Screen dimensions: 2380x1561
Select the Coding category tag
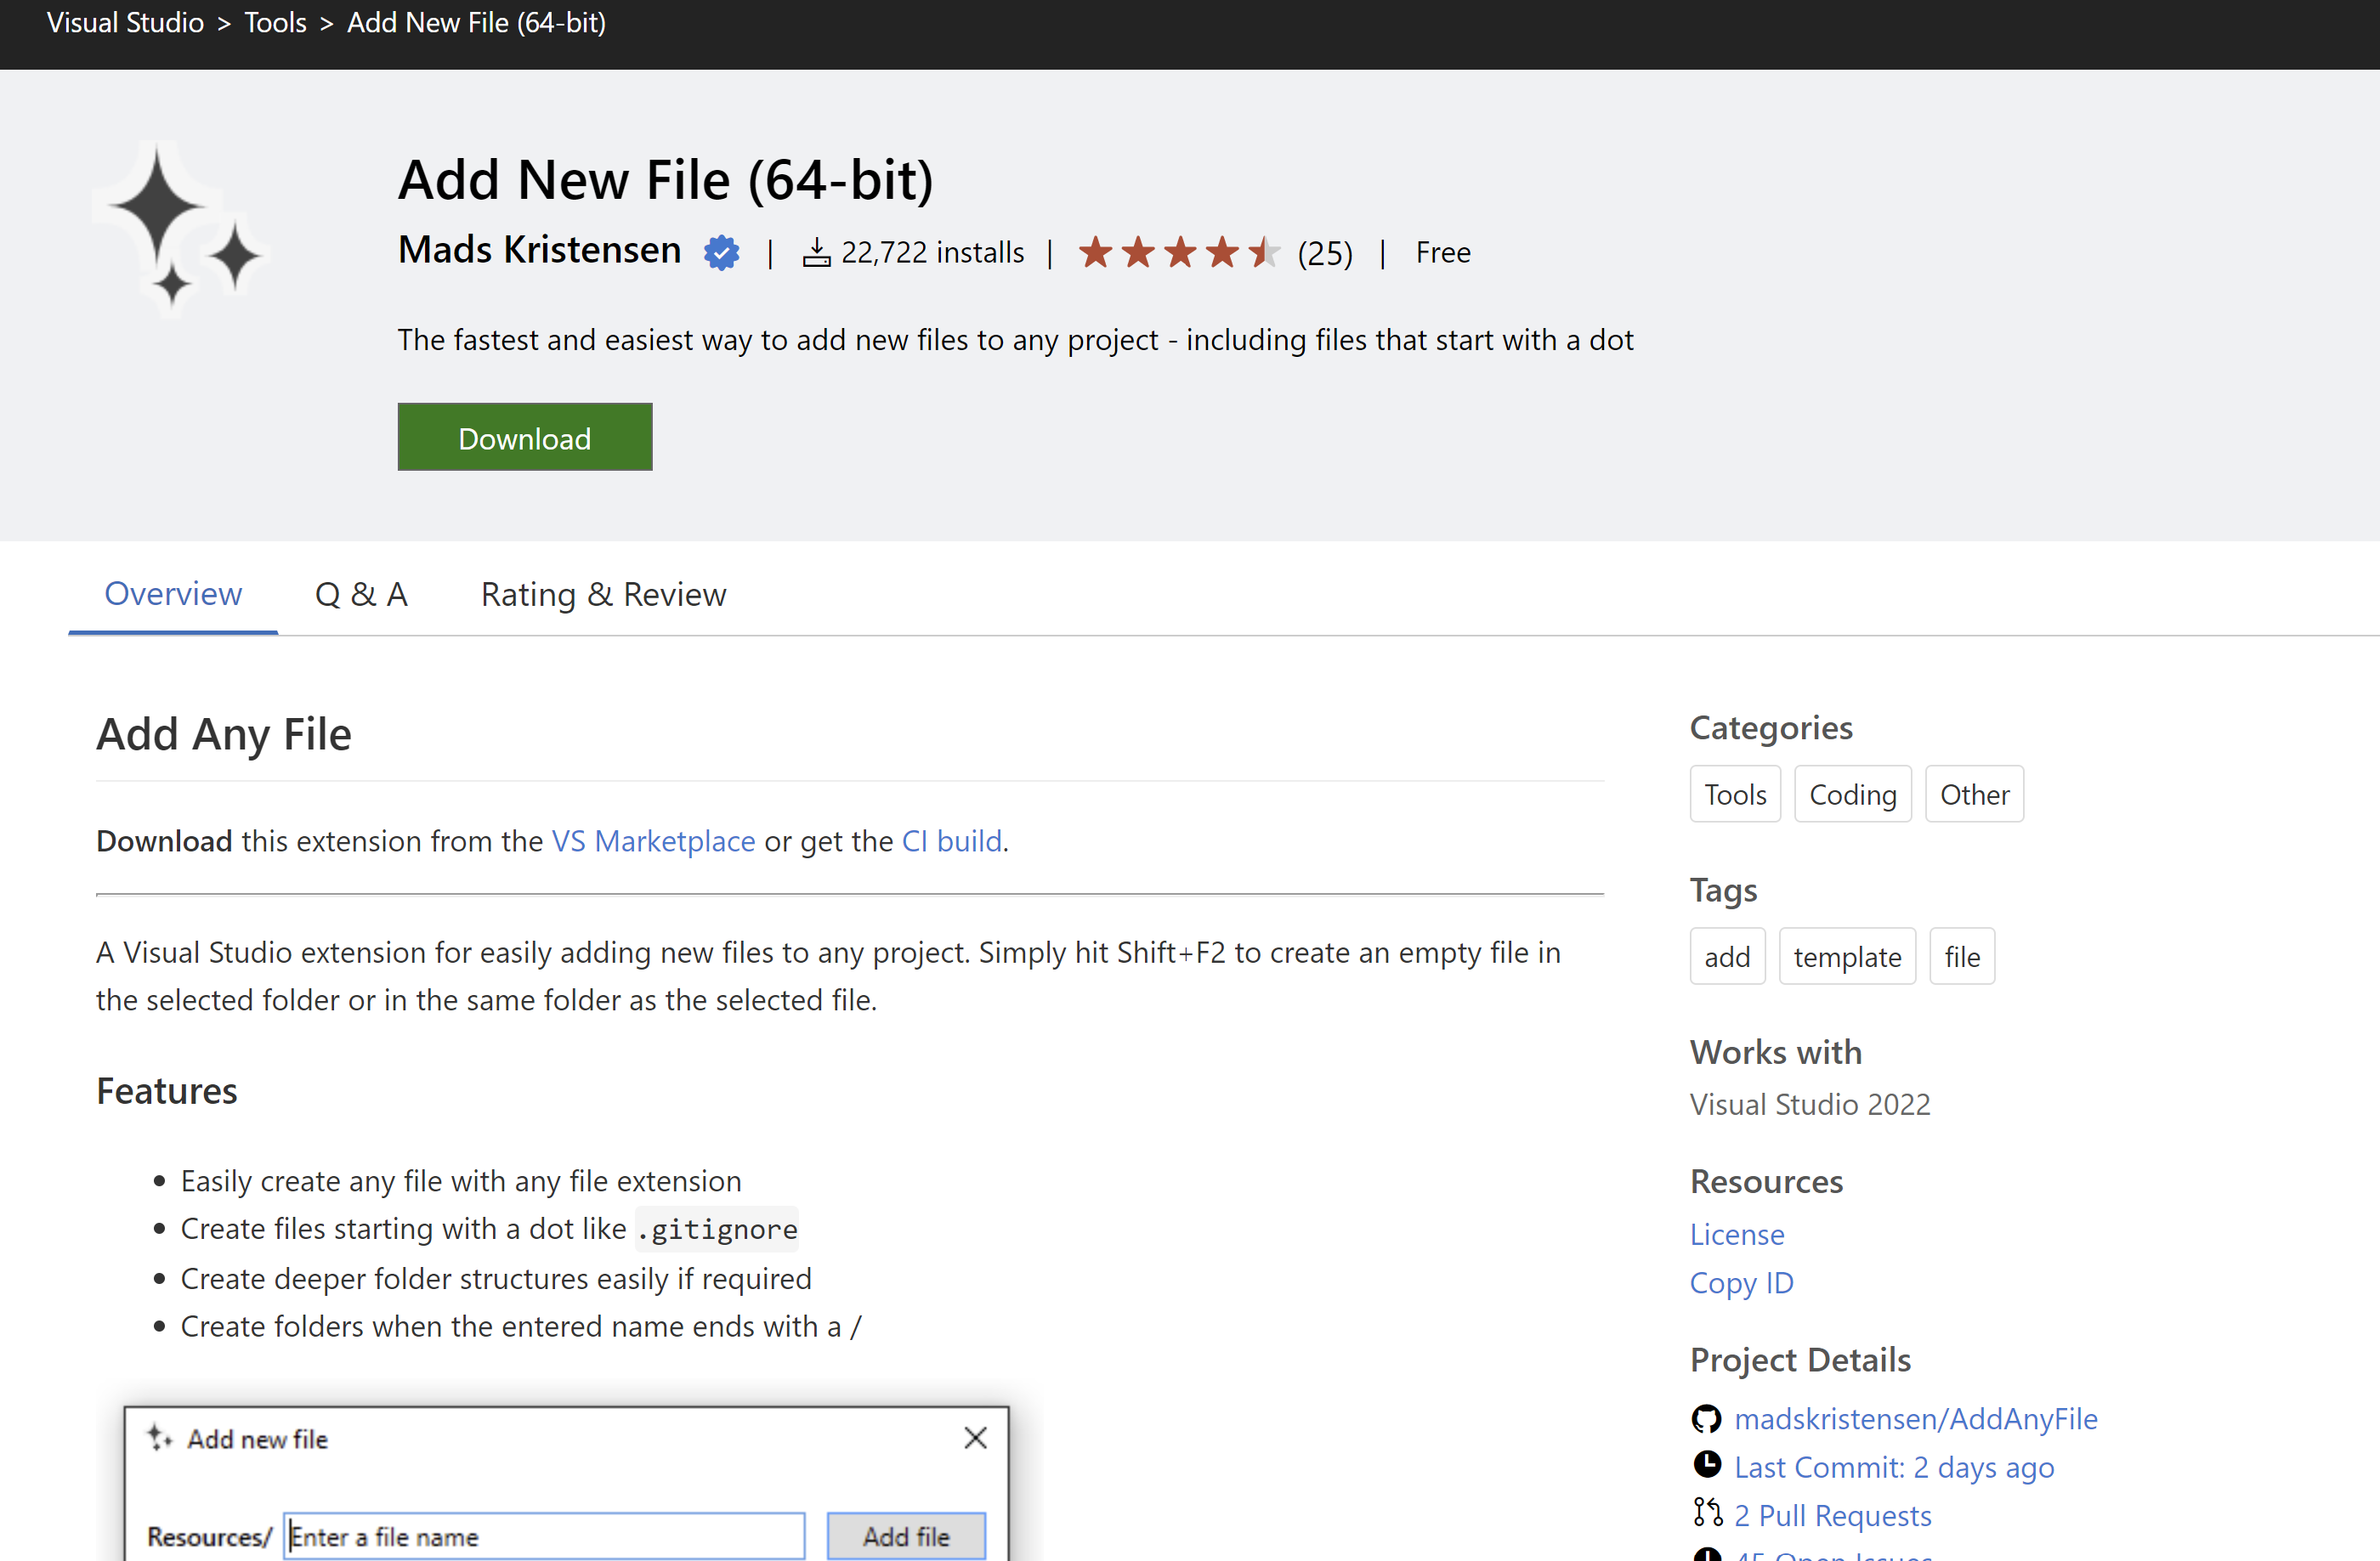(x=1852, y=793)
